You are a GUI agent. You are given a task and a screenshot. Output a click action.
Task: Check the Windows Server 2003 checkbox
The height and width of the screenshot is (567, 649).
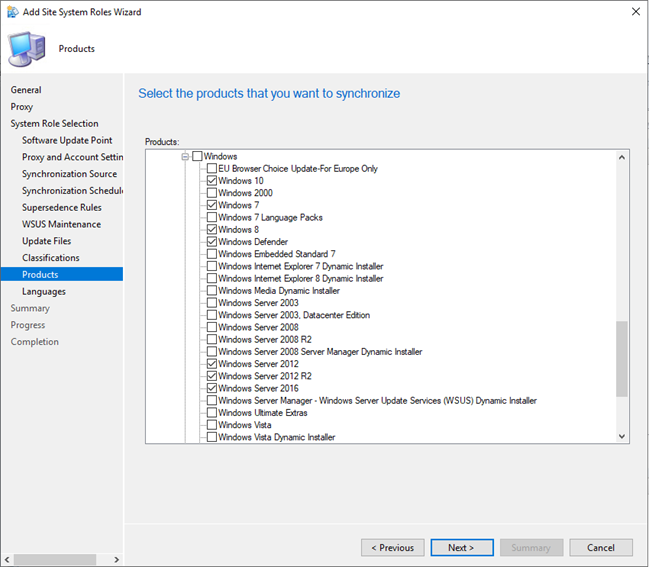point(212,303)
